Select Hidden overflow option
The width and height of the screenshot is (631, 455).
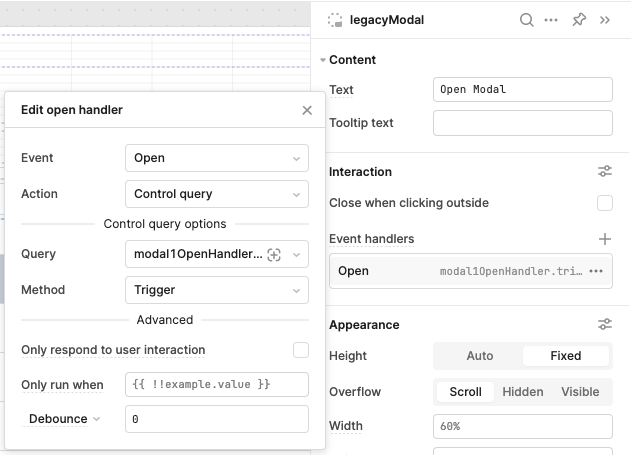click(523, 392)
